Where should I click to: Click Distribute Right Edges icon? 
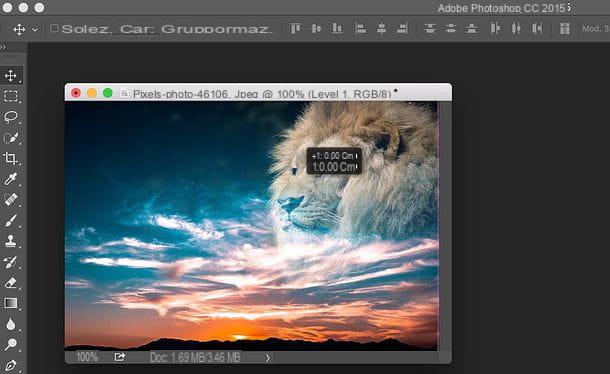pyautogui.click(x=537, y=28)
